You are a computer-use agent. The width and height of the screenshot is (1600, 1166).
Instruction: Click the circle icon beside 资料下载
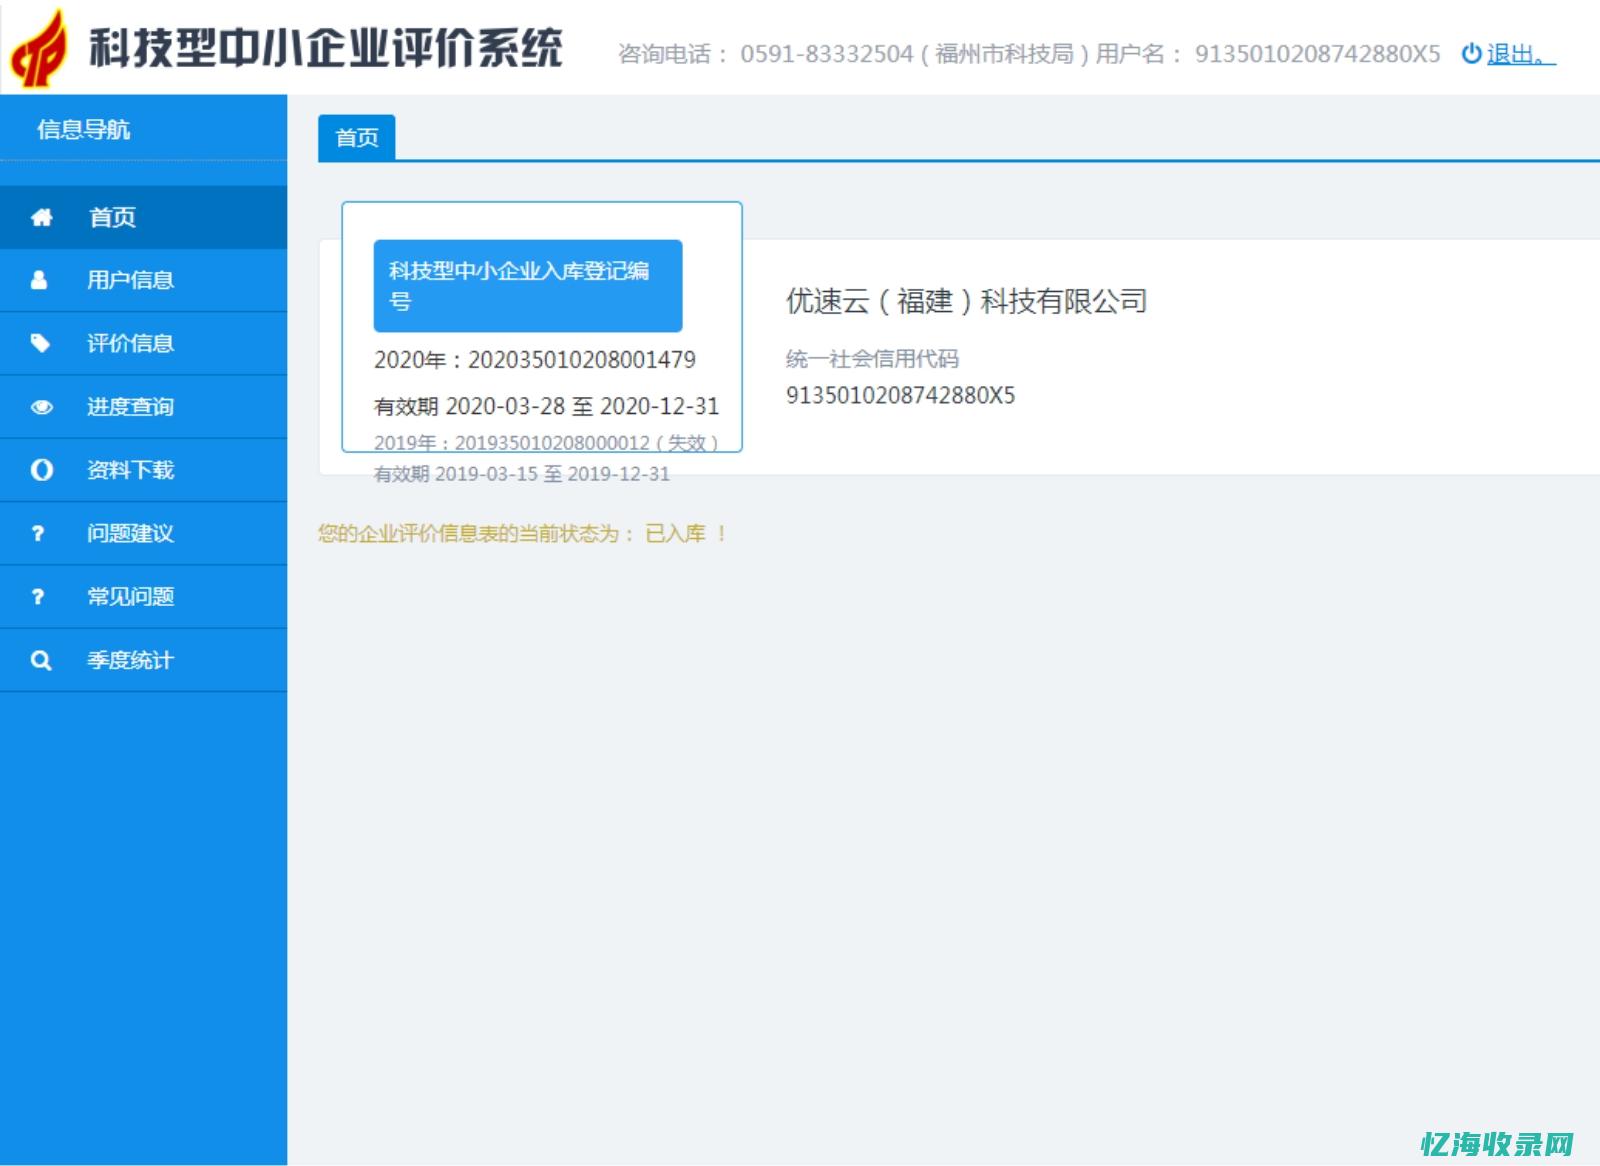coord(42,470)
